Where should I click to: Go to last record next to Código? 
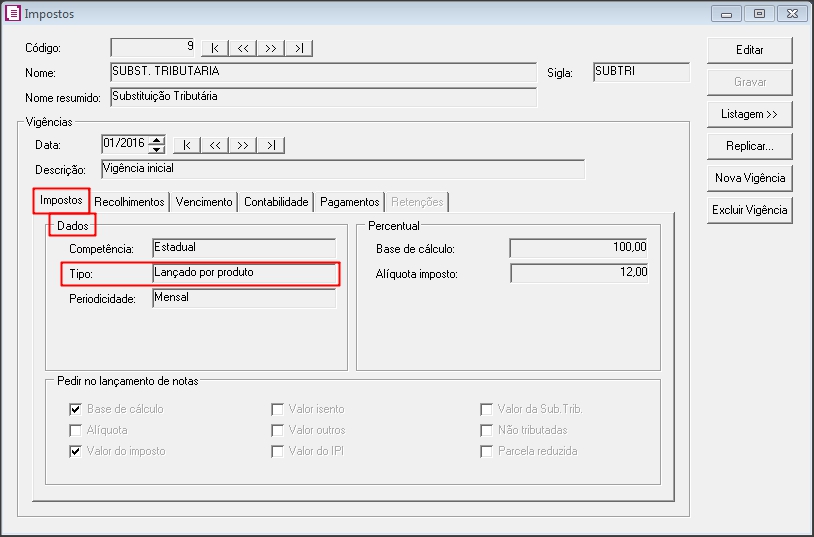pyautogui.click(x=299, y=48)
